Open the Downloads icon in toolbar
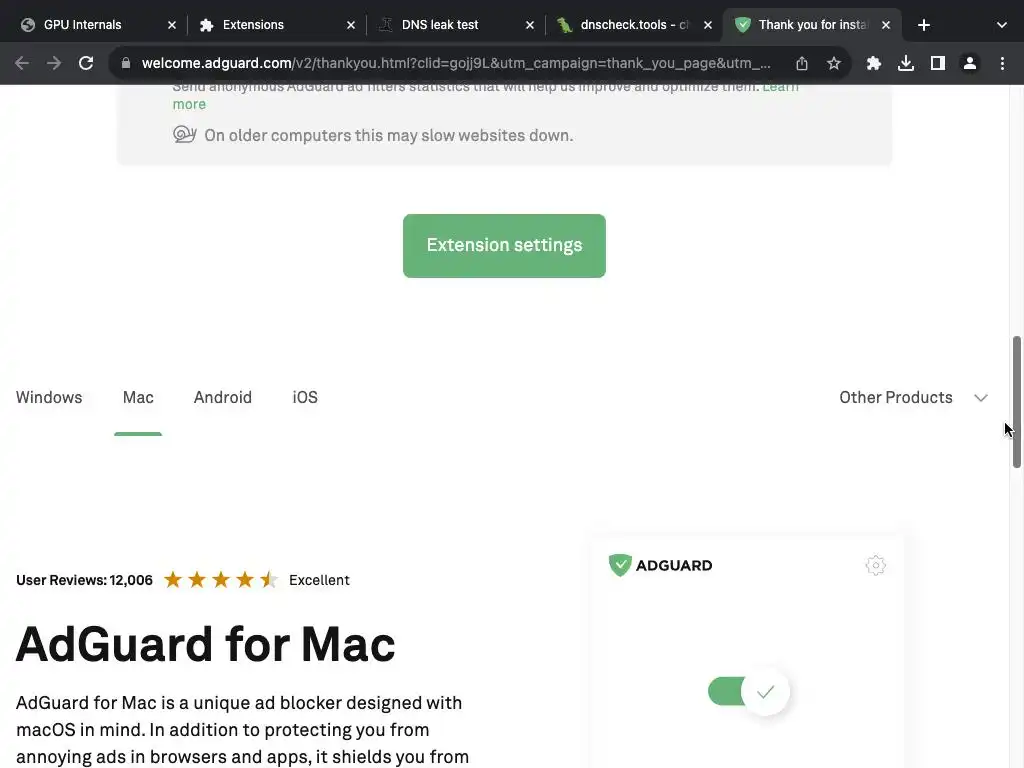1024x768 pixels. pyautogui.click(x=906, y=63)
